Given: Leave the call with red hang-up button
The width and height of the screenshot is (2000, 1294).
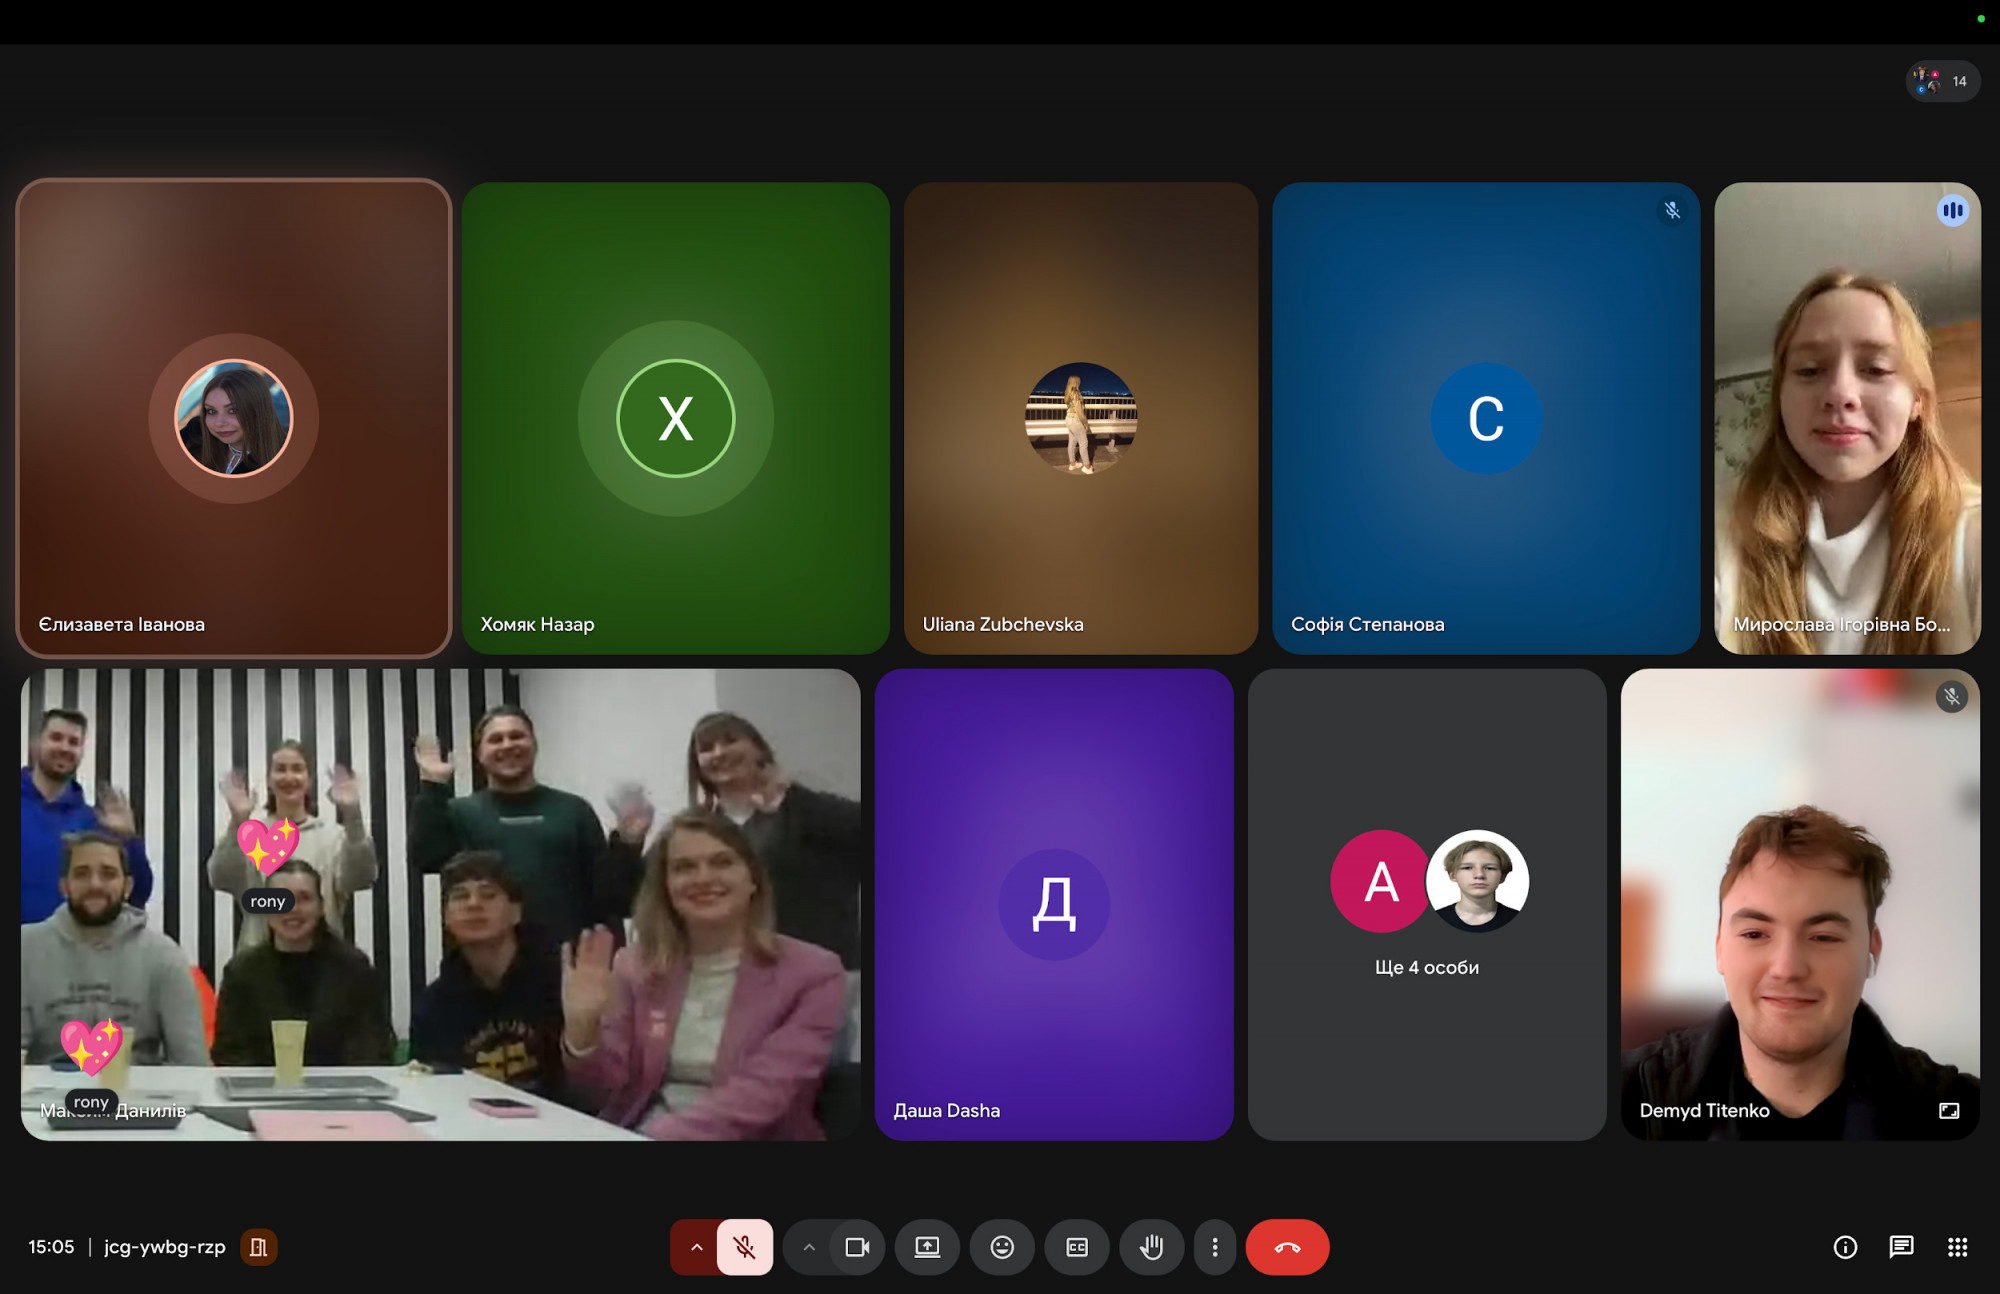Looking at the screenshot, I should point(1287,1247).
